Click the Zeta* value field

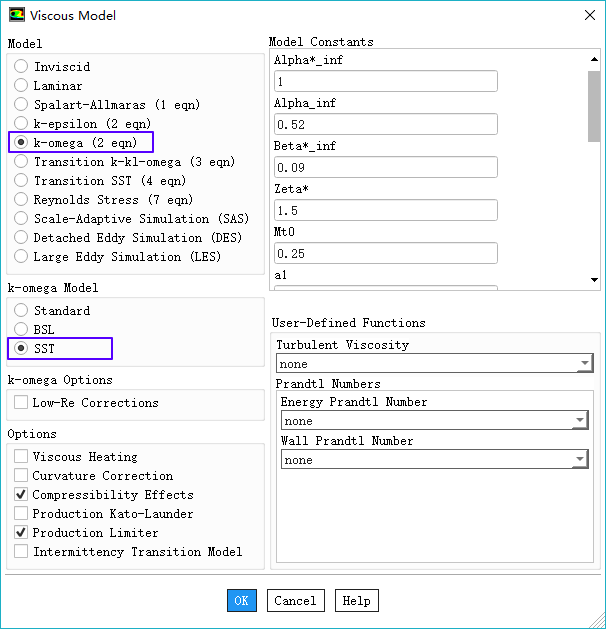point(385,210)
